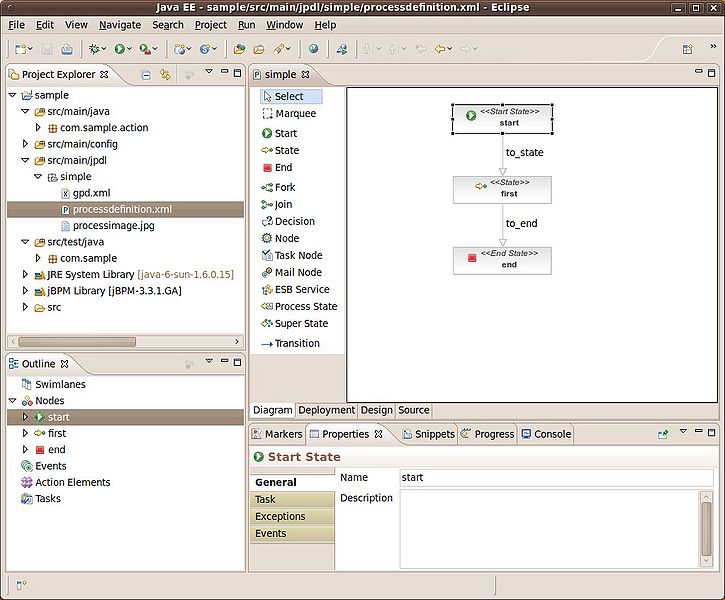
Task: Select the End node tool
Action: pos(277,168)
